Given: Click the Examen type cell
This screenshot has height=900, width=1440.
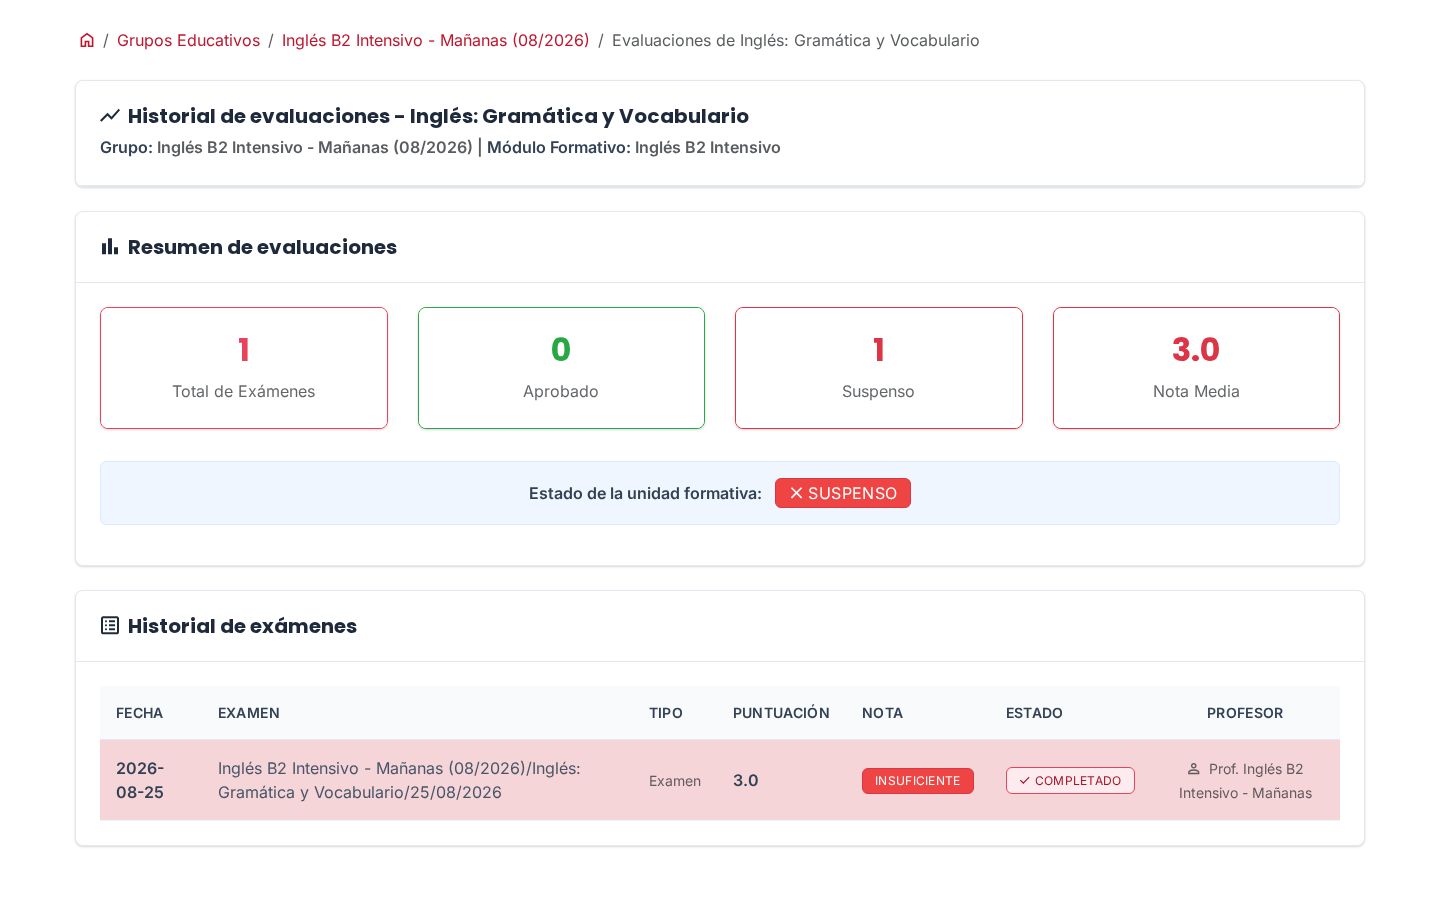Looking at the screenshot, I should tap(675, 781).
